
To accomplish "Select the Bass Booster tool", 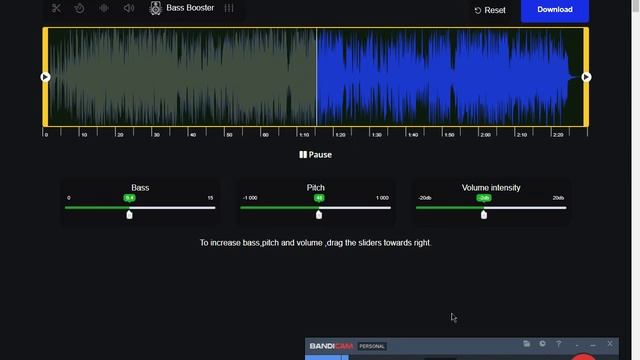I will [x=182, y=8].
